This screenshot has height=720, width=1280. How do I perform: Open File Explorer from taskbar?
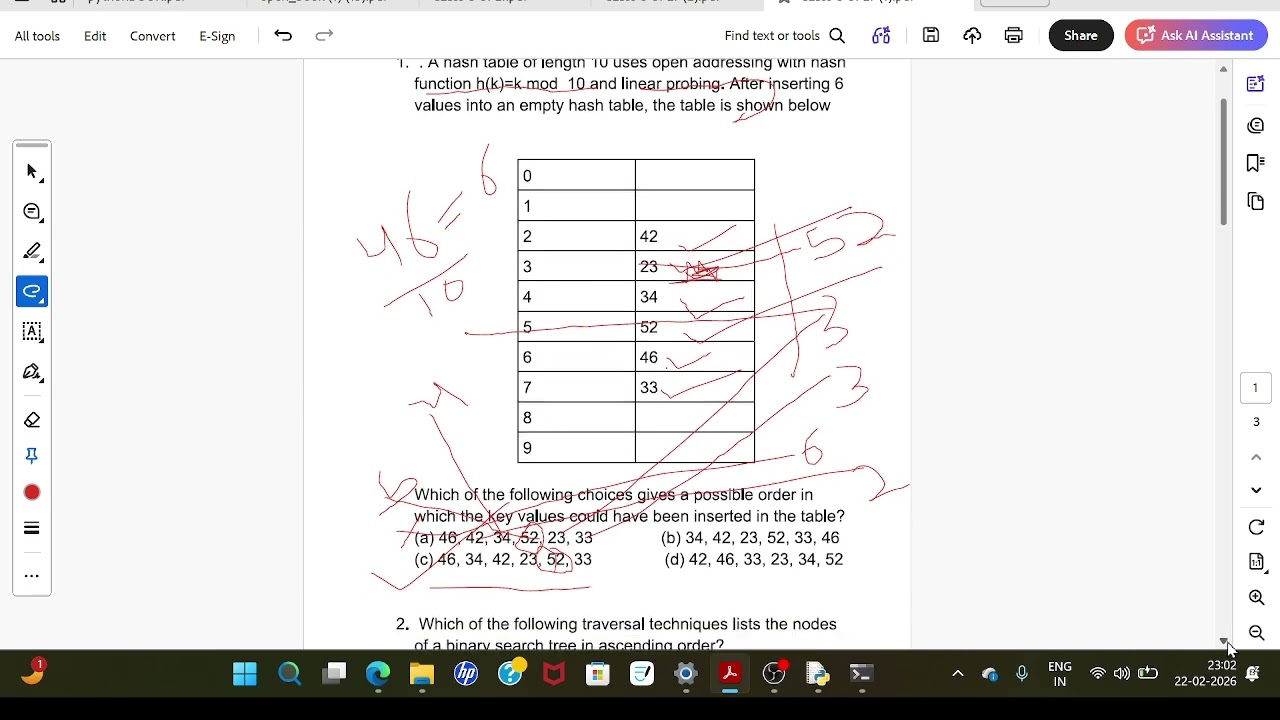(x=422, y=674)
